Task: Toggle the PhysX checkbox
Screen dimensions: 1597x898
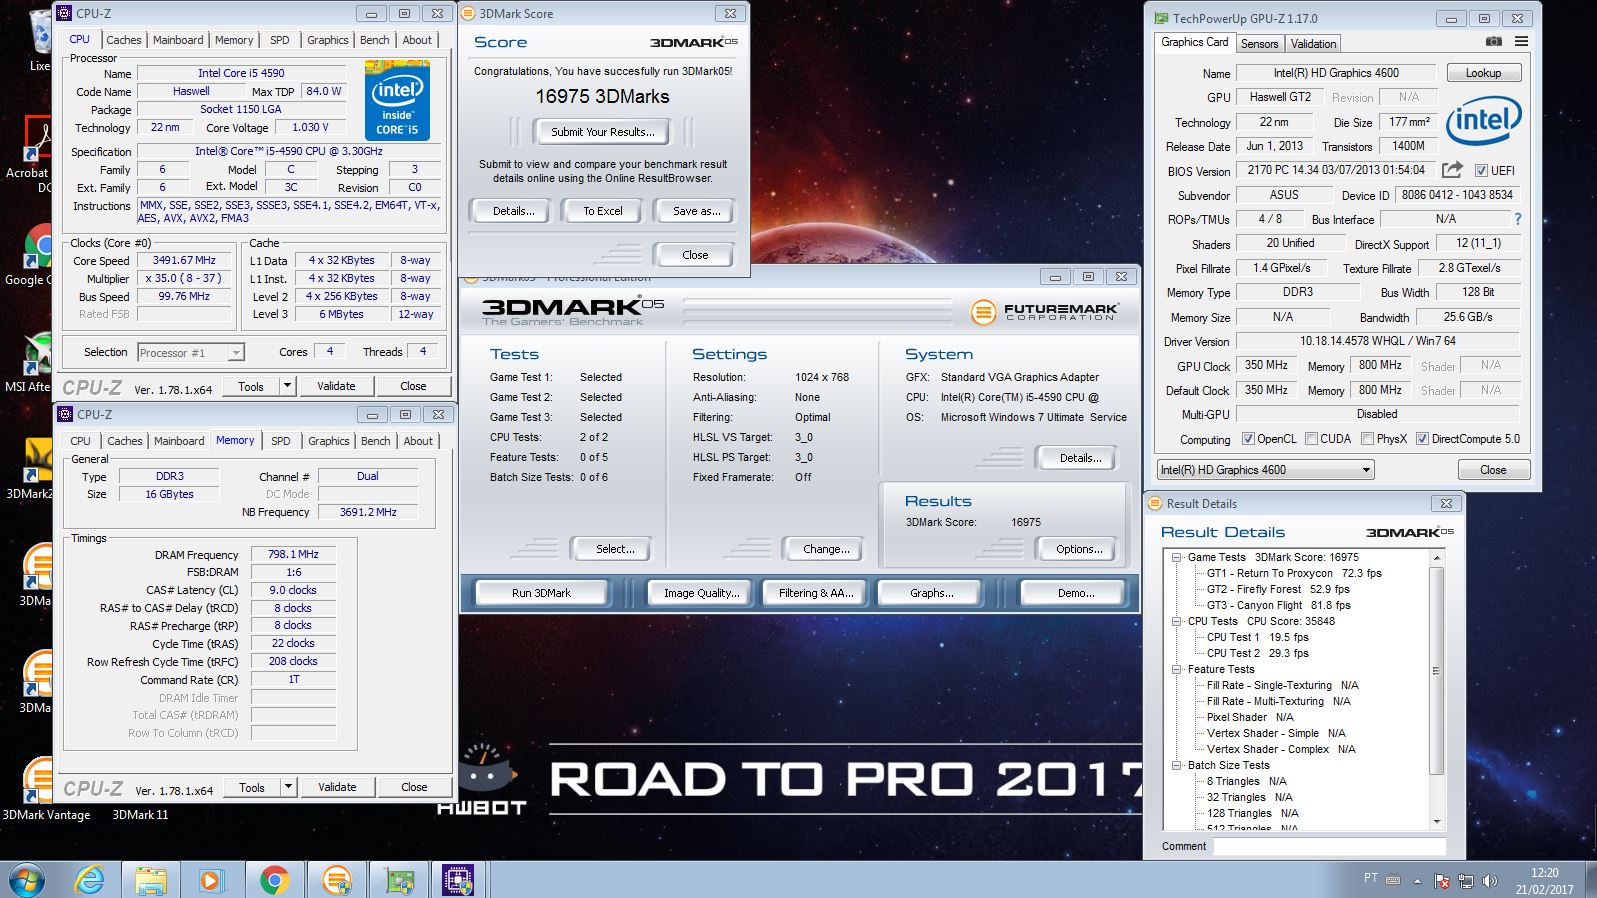Action: [1366, 439]
